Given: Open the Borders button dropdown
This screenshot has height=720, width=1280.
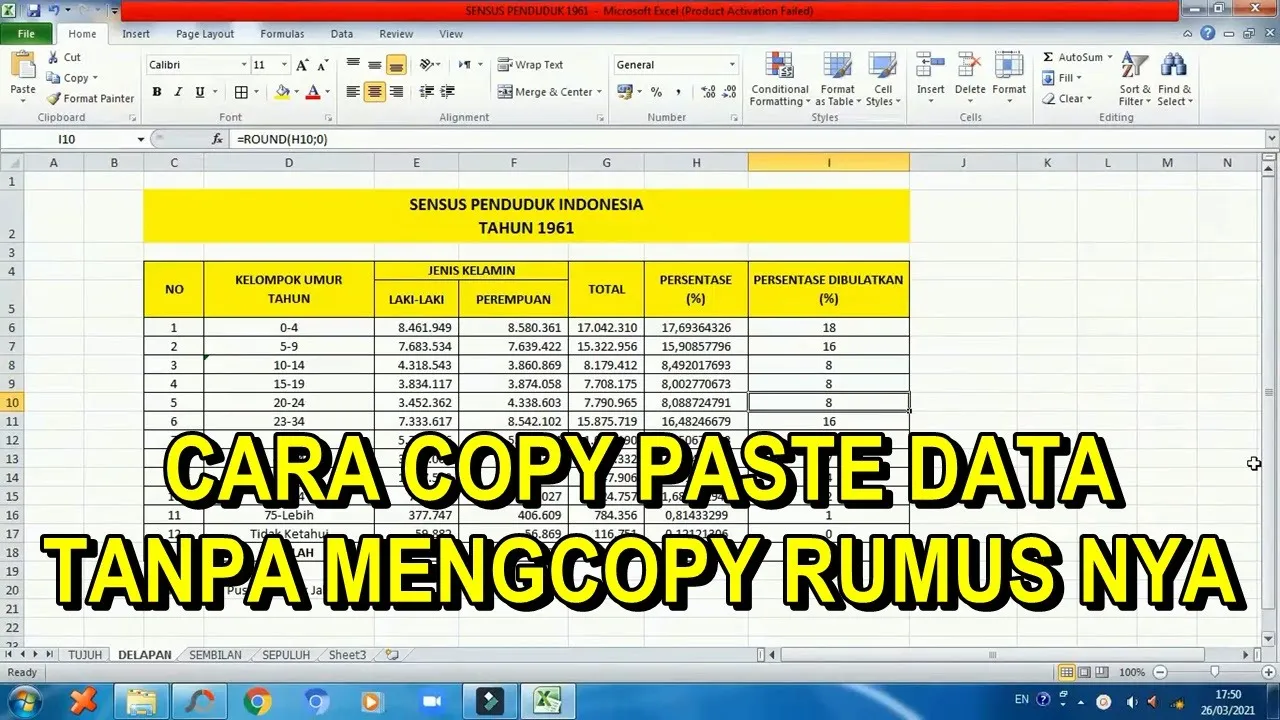Looking at the screenshot, I should click(x=258, y=92).
